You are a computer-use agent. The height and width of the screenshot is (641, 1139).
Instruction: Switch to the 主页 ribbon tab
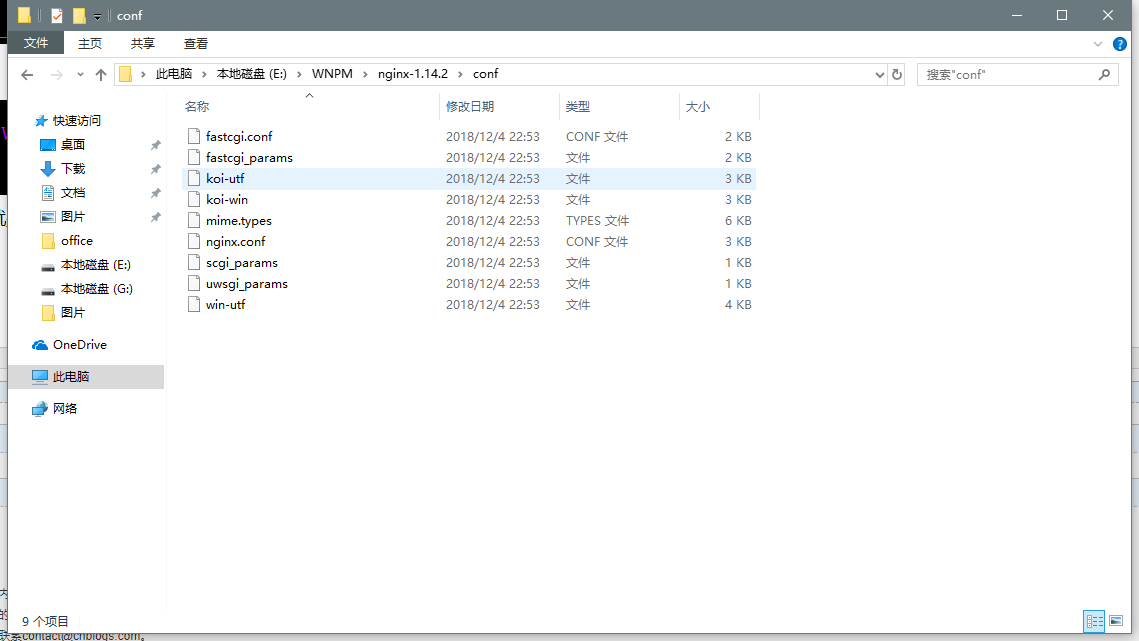coord(89,44)
